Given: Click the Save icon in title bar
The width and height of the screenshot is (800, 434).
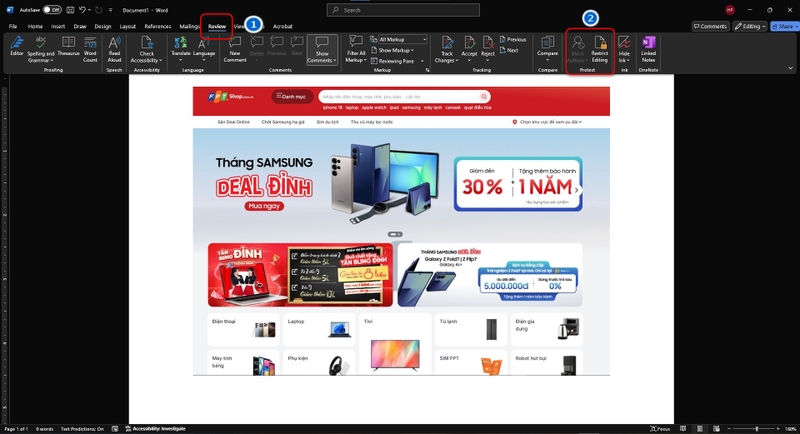Looking at the screenshot, I should (x=70, y=10).
